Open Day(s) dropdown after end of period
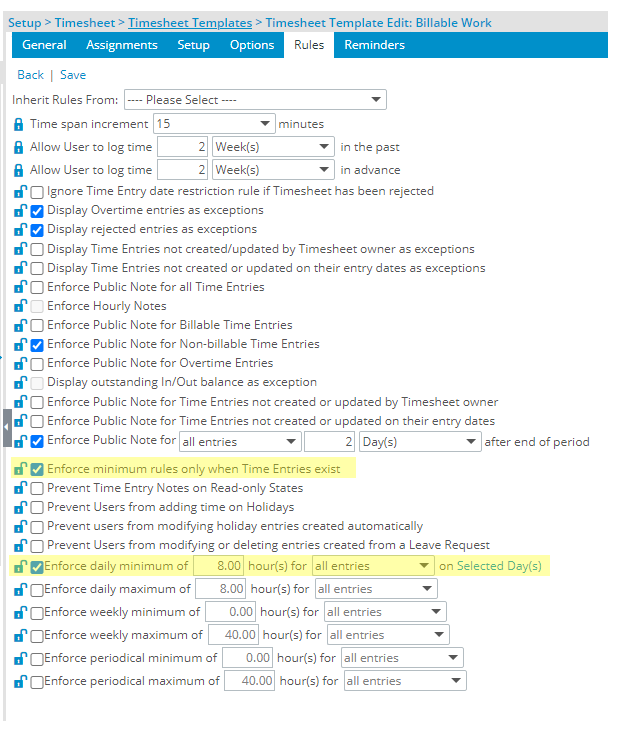 [420, 442]
